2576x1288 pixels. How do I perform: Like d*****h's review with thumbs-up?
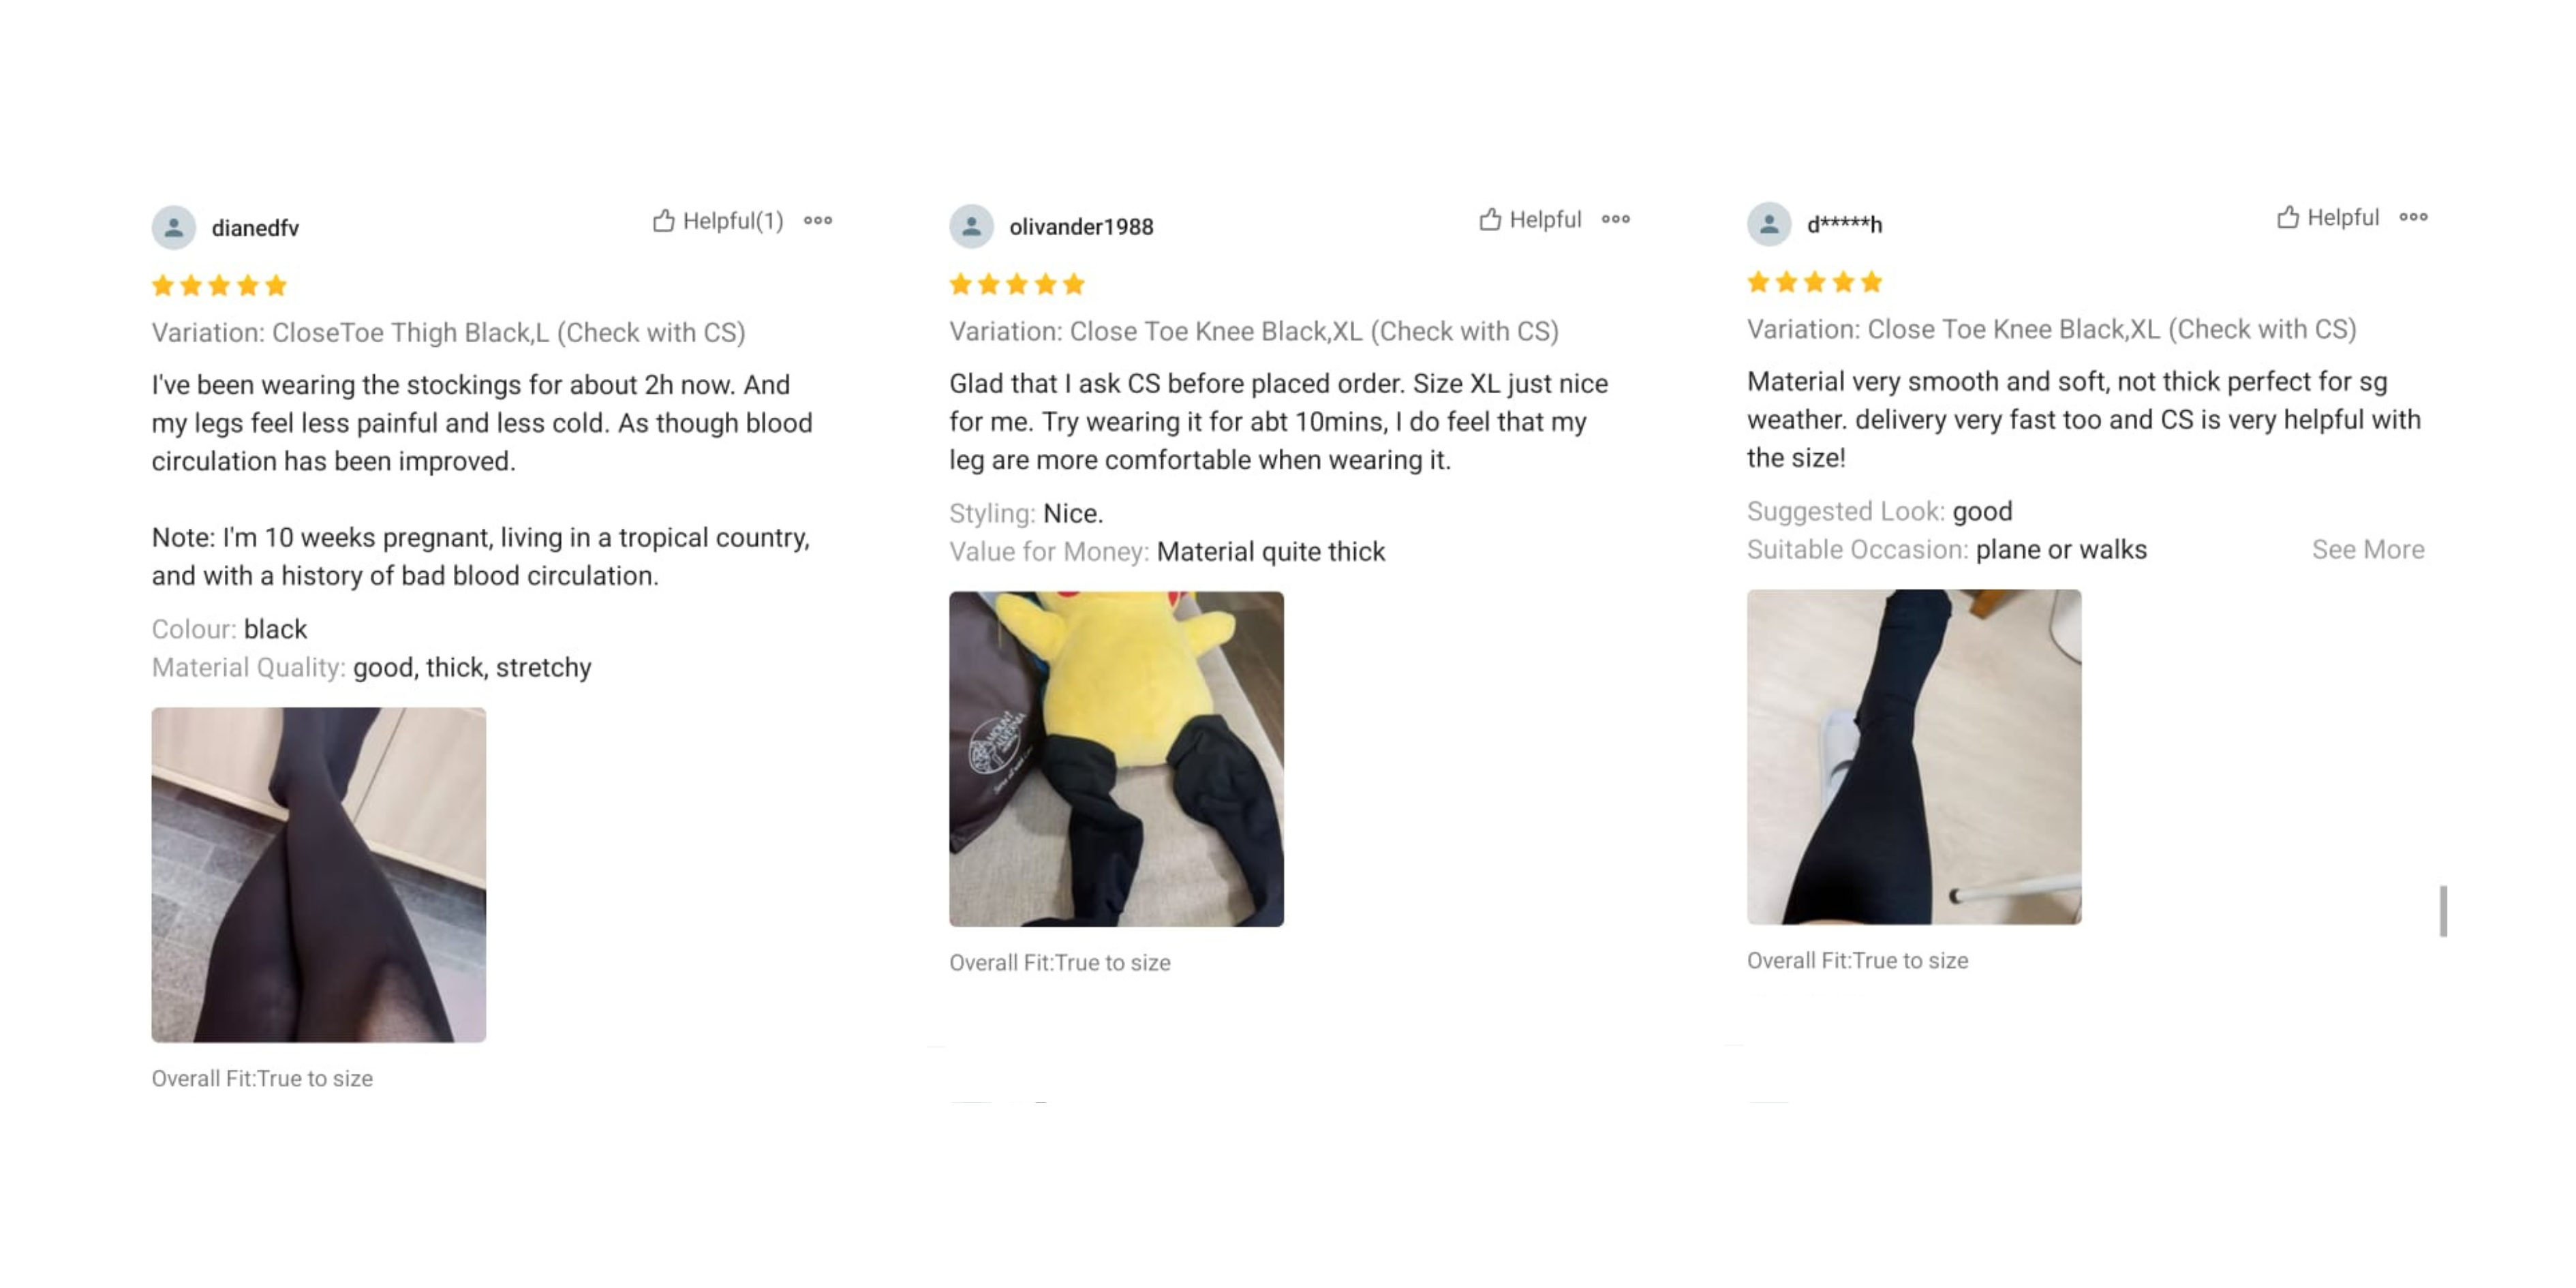2287,217
